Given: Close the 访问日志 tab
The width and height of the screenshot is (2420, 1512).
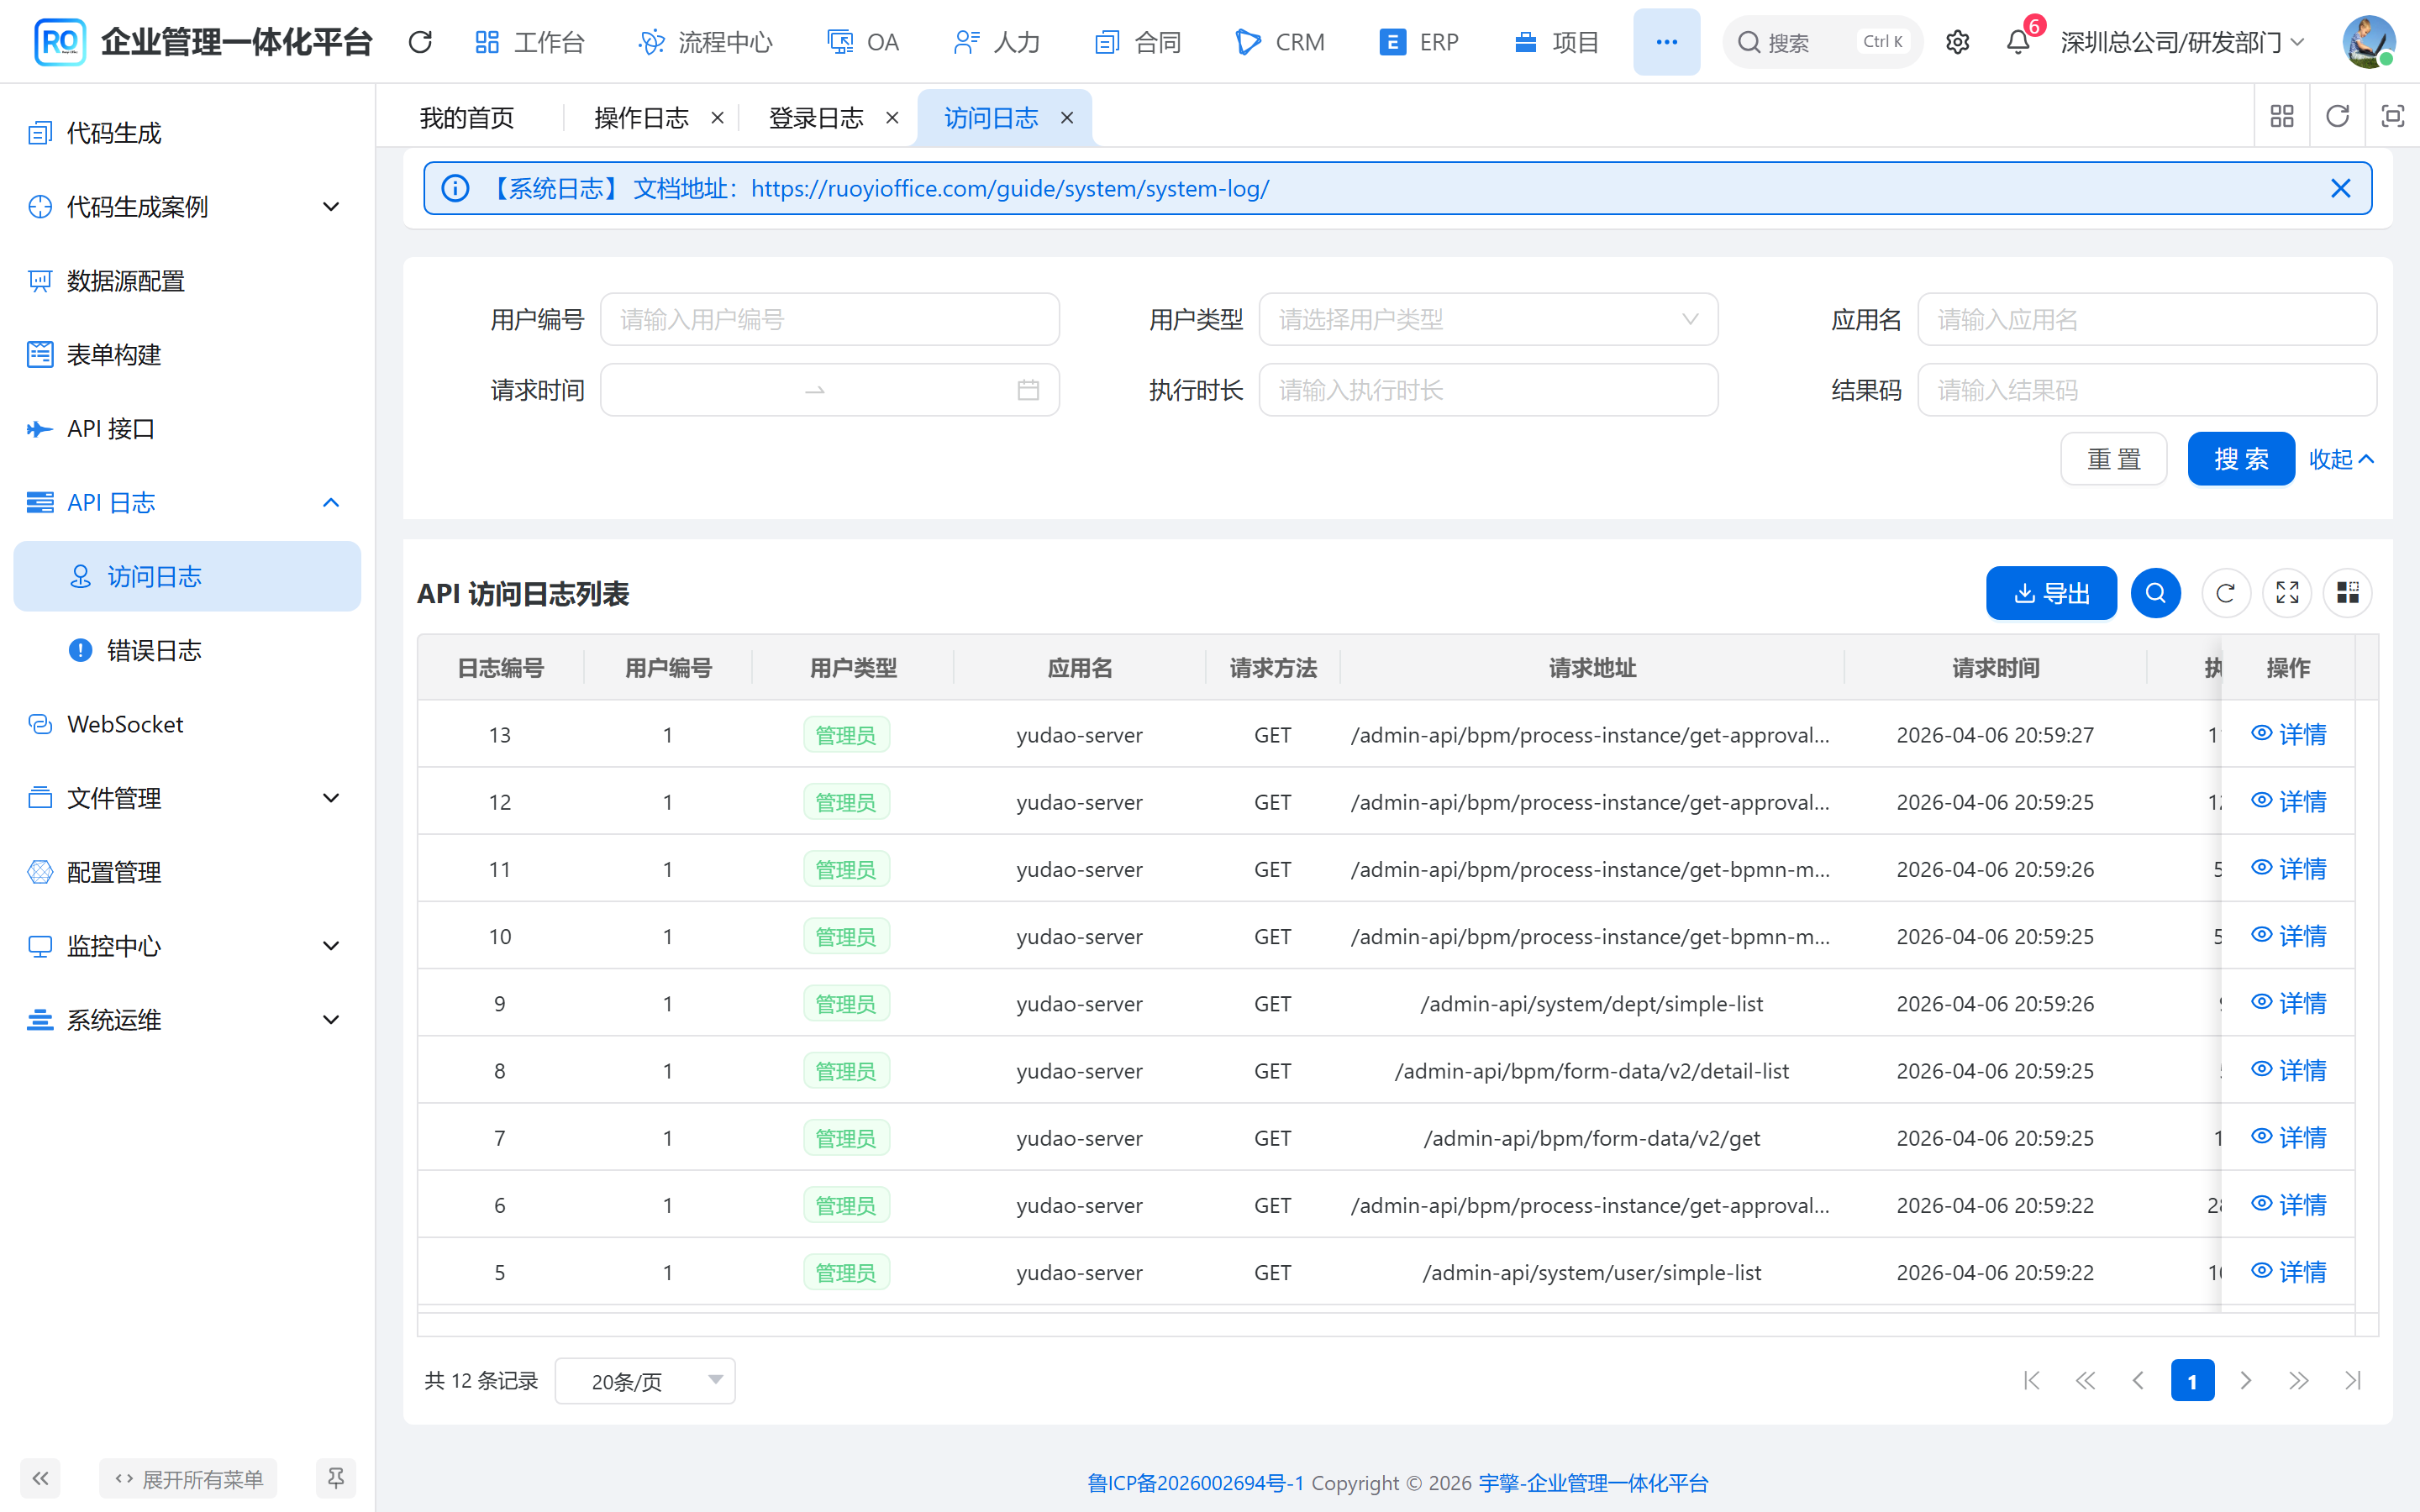Looking at the screenshot, I should [x=1067, y=118].
